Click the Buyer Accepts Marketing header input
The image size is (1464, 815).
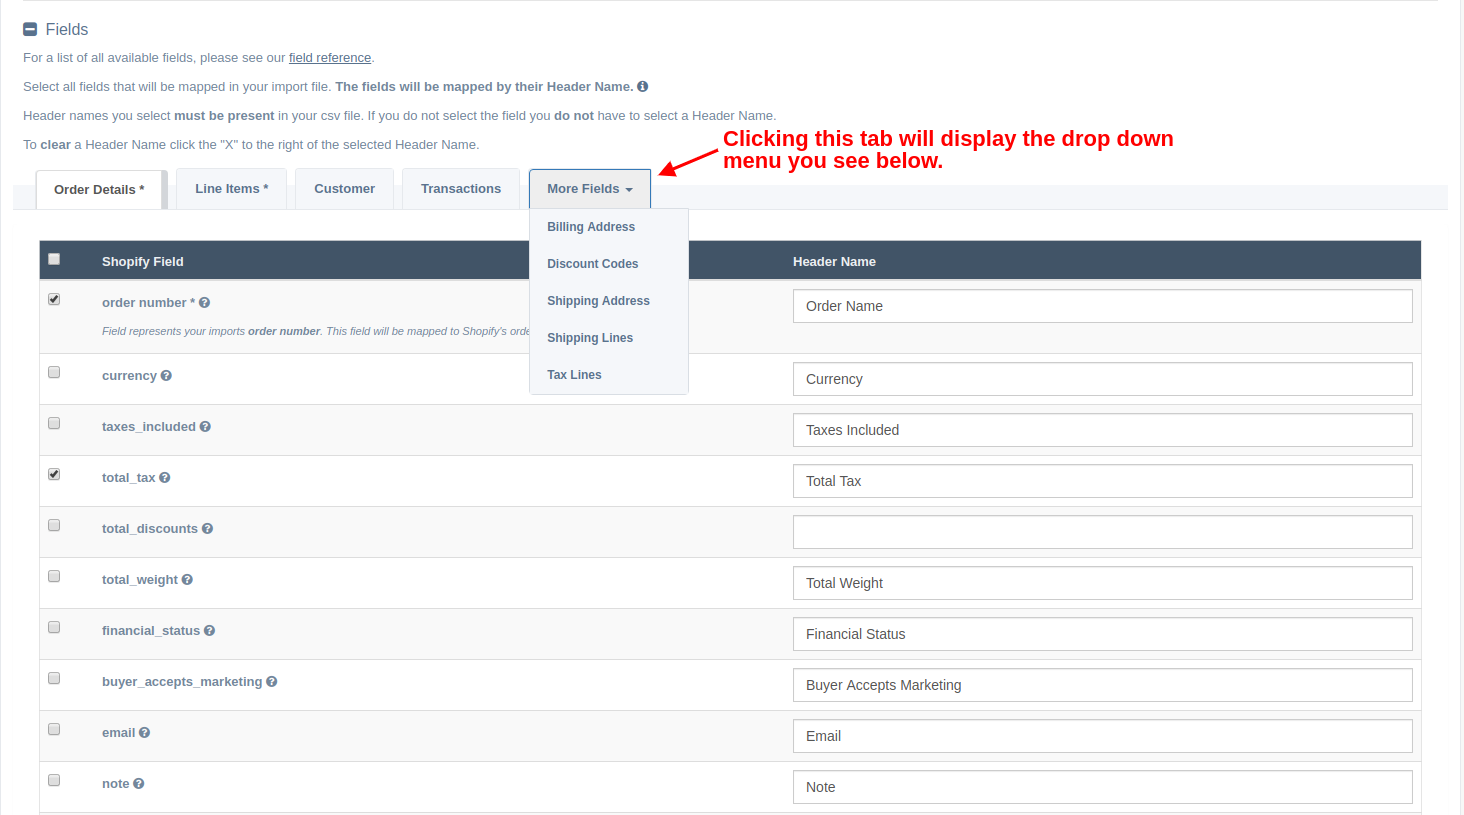[x=1102, y=685]
